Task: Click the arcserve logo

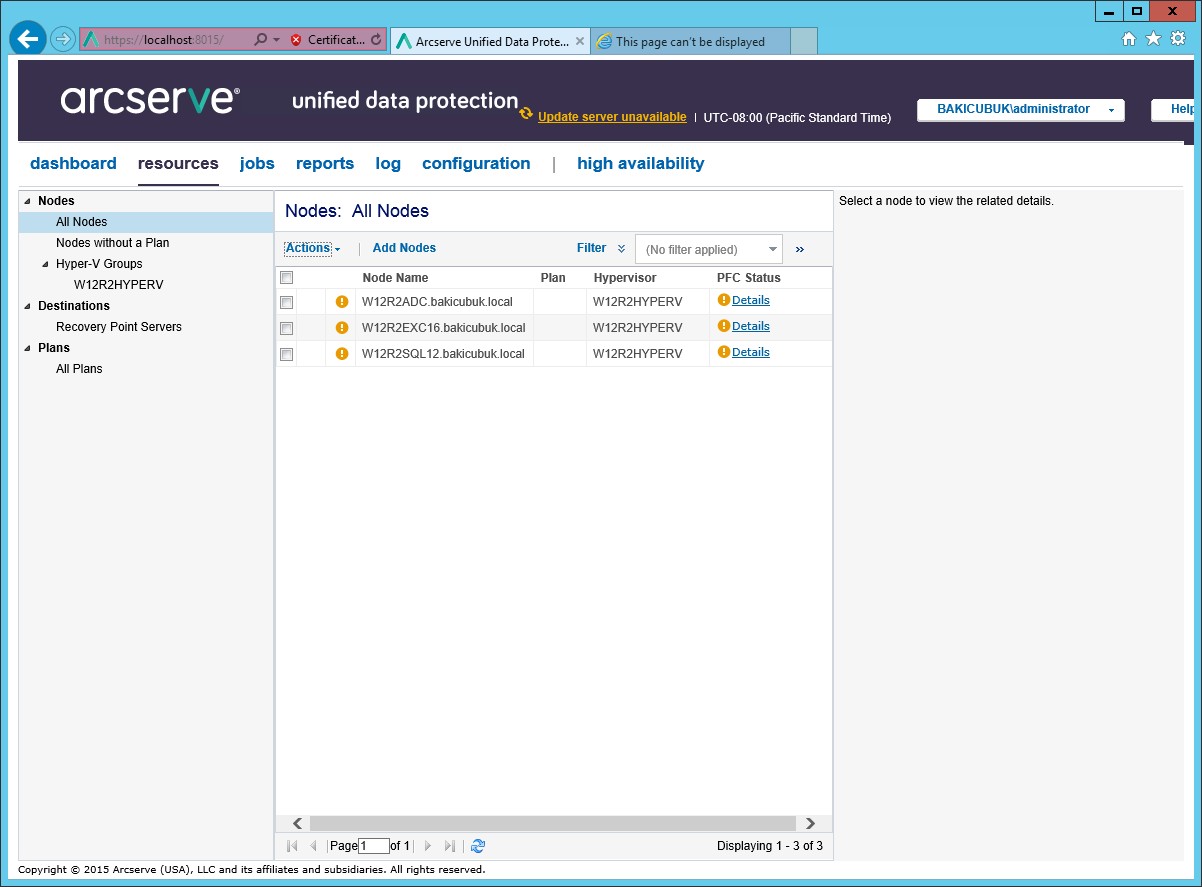Action: tap(150, 100)
